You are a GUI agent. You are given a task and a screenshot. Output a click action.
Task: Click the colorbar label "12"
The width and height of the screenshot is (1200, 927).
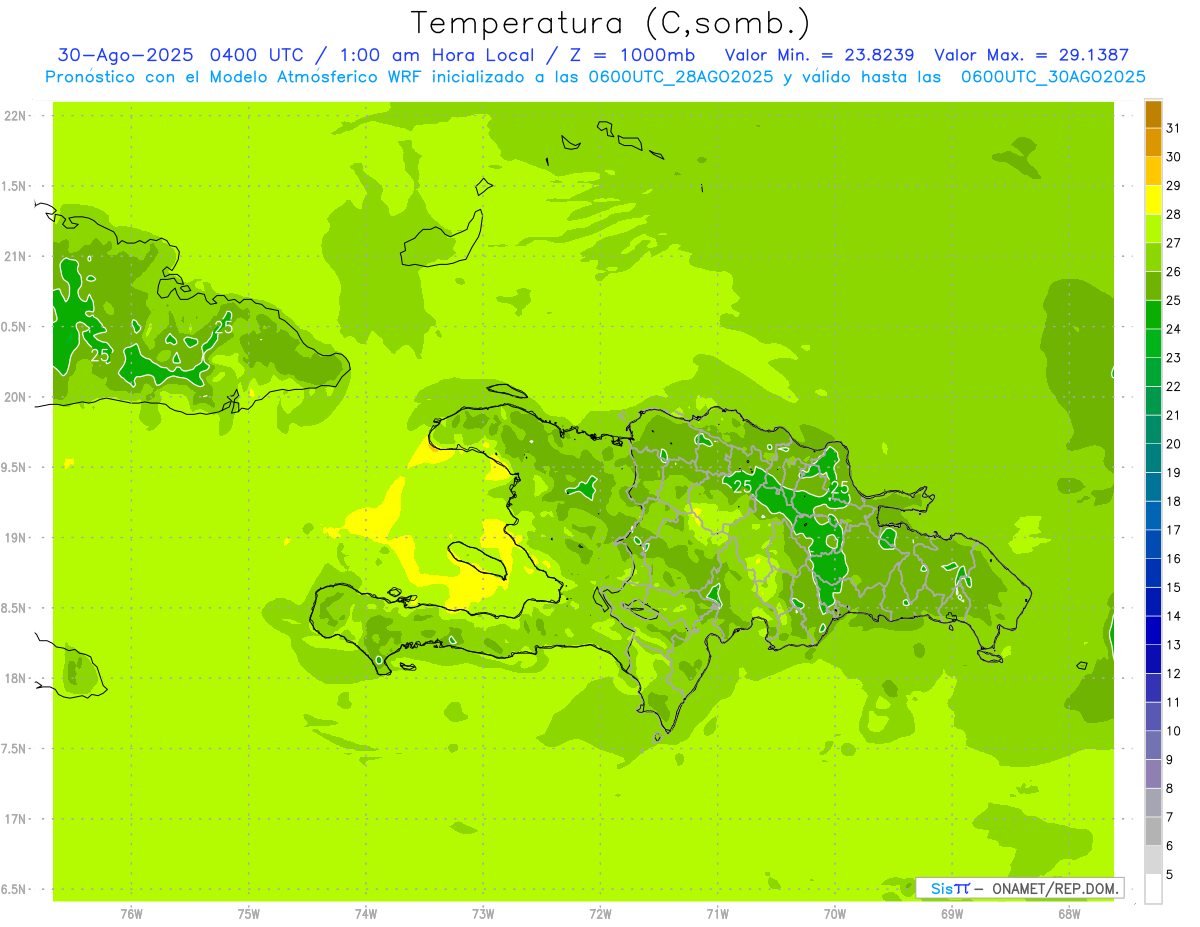(x=1174, y=673)
